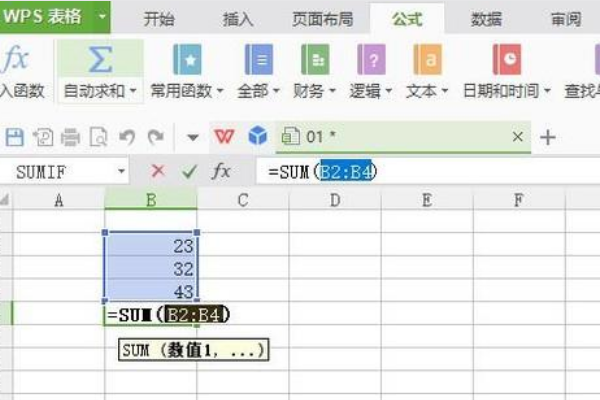The image size is (600, 400).
Task: Select column B header
Action: coord(151,200)
